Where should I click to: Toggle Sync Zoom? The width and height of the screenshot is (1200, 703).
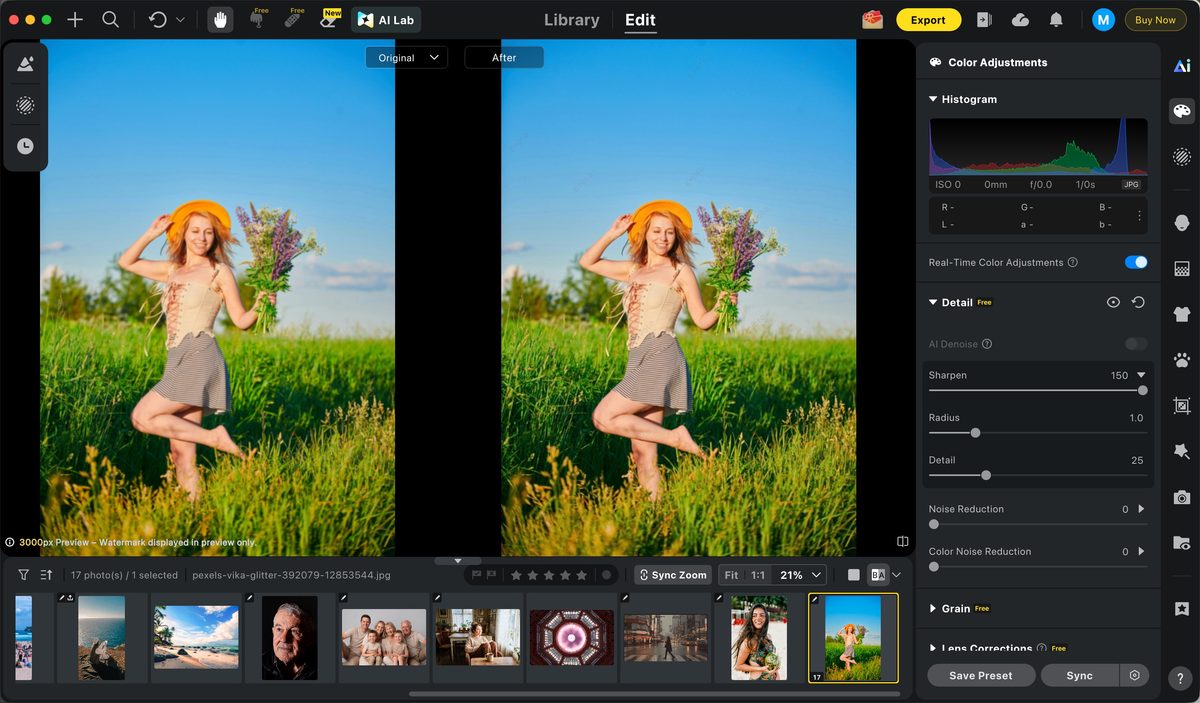pos(673,575)
